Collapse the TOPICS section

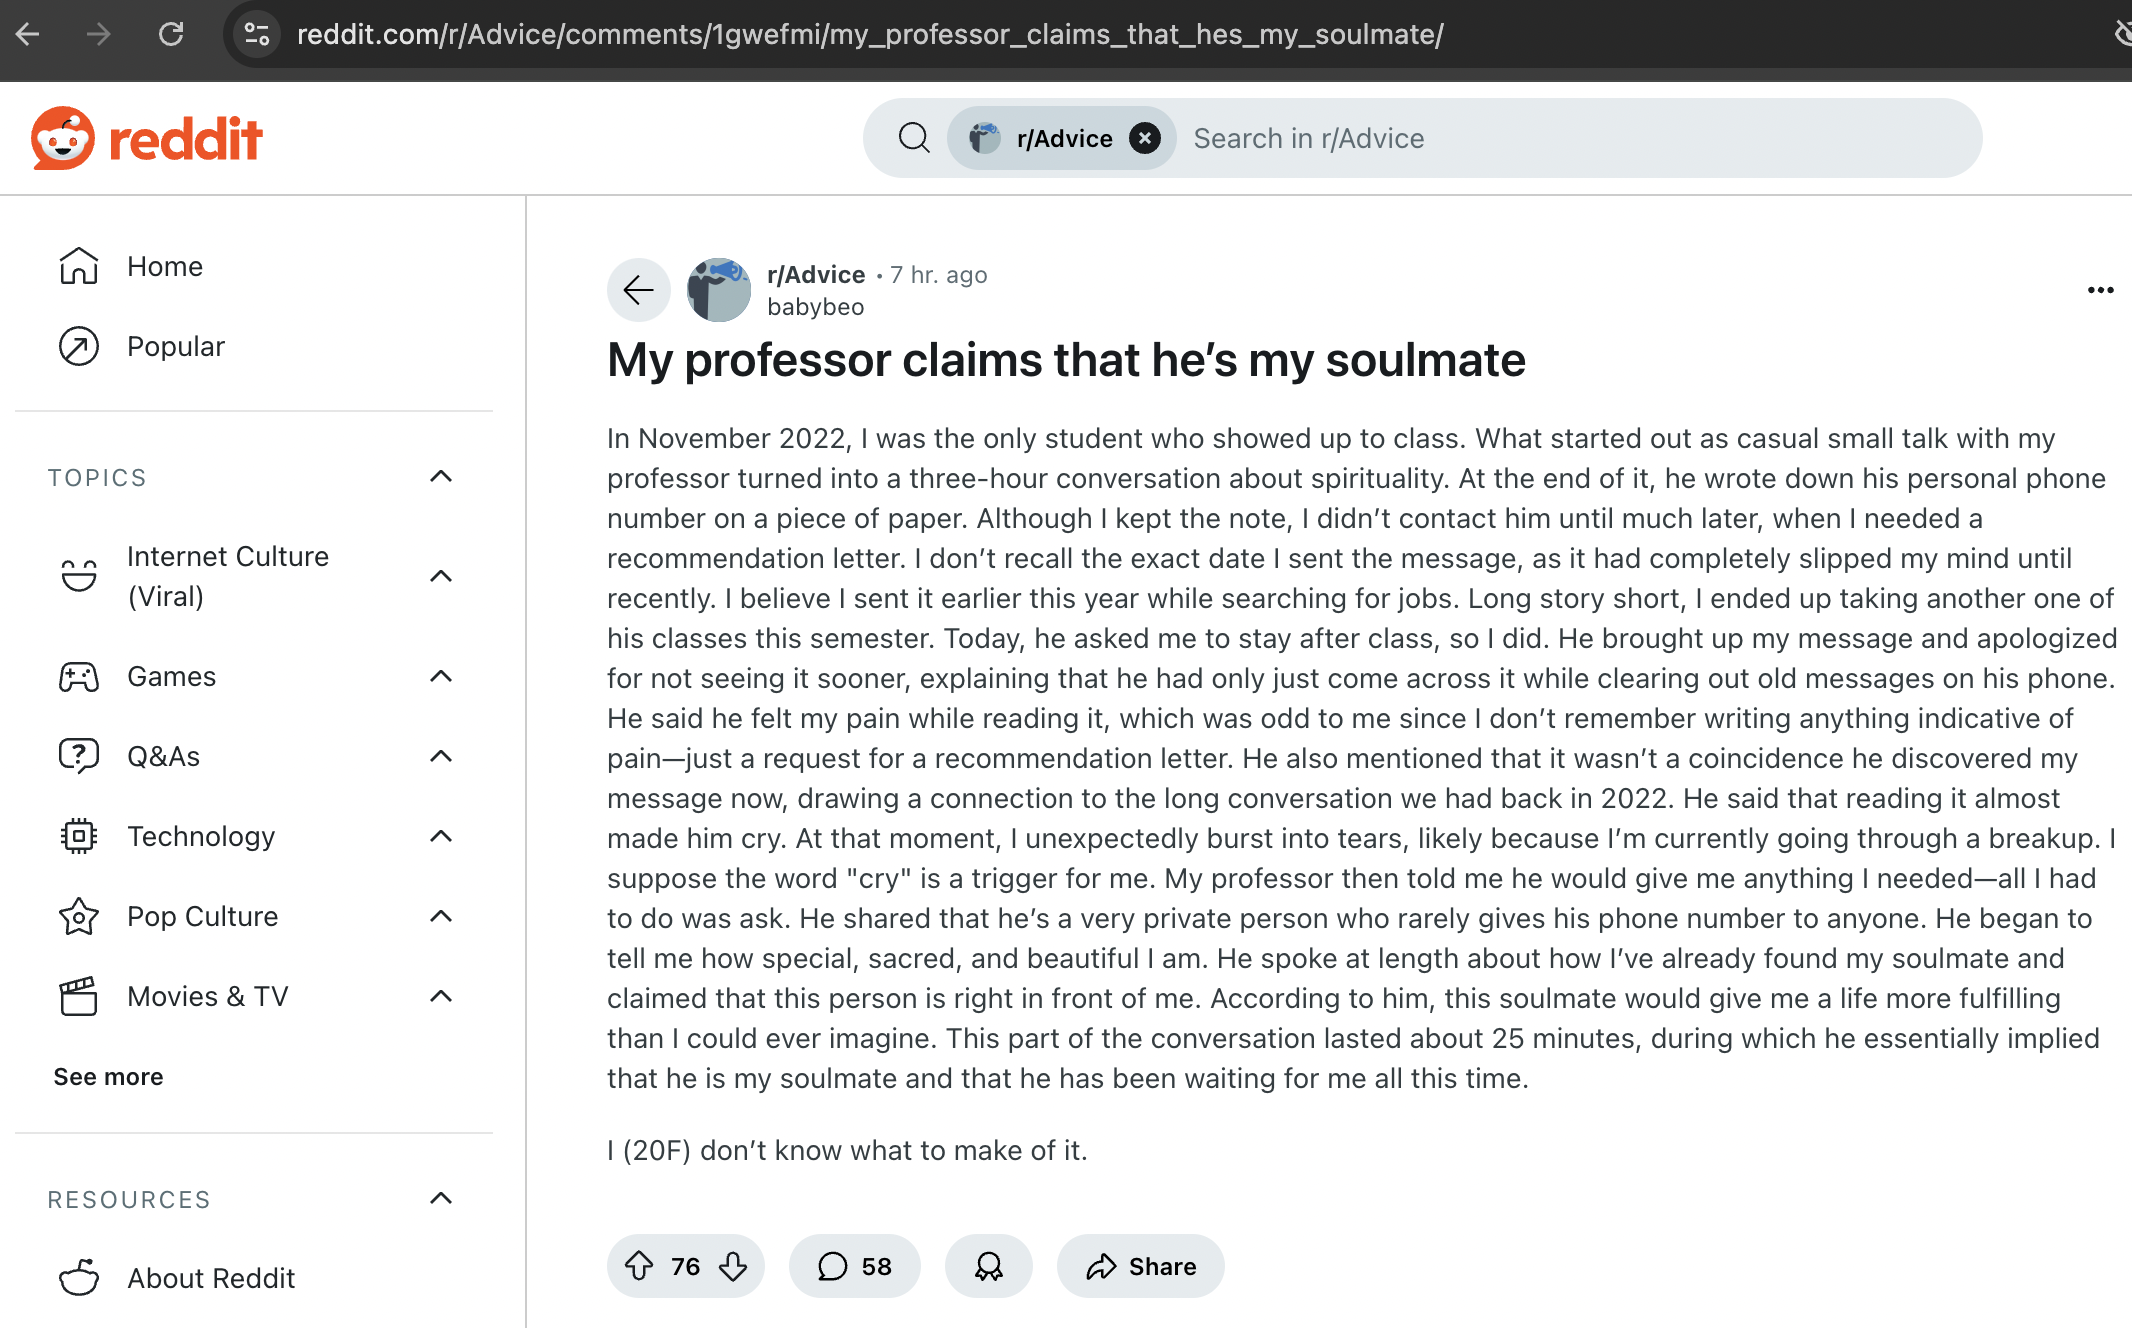click(x=441, y=477)
